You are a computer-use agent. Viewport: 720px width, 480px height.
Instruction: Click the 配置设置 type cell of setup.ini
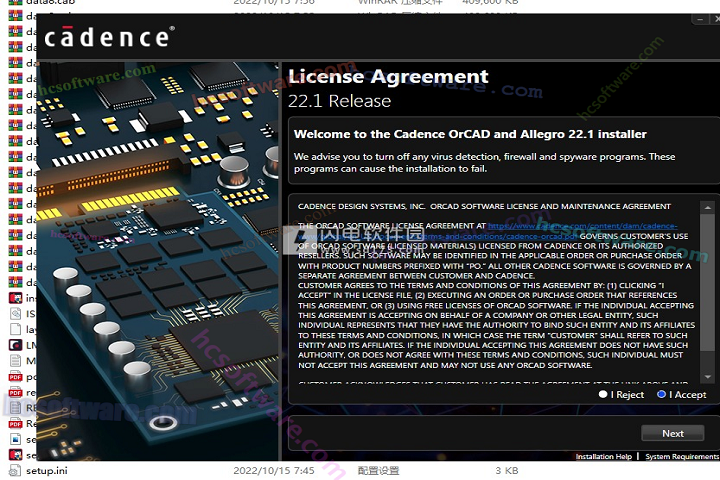pyautogui.click(x=378, y=471)
